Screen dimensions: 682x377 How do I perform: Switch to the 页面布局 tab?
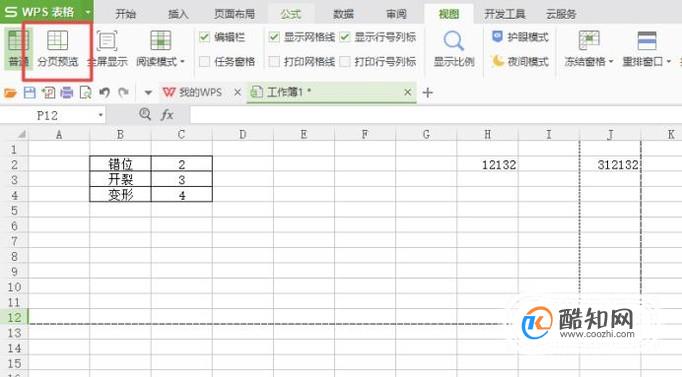click(x=234, y=14)
